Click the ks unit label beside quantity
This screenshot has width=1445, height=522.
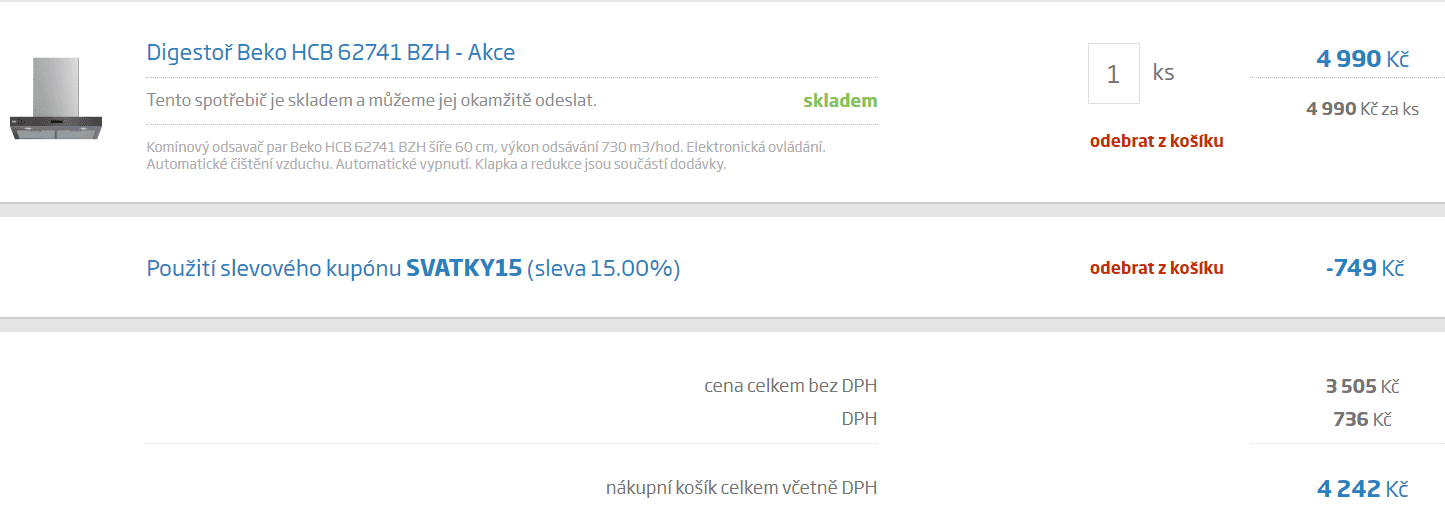[1163, 73]
